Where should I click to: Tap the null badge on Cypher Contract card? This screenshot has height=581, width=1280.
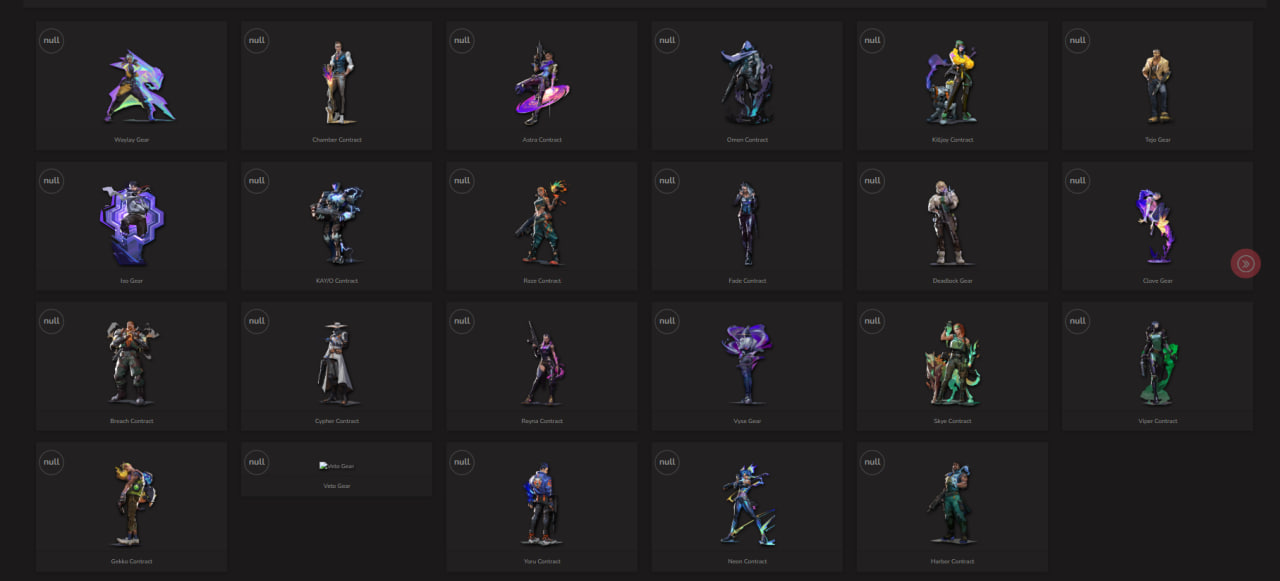tap(257, 321)
